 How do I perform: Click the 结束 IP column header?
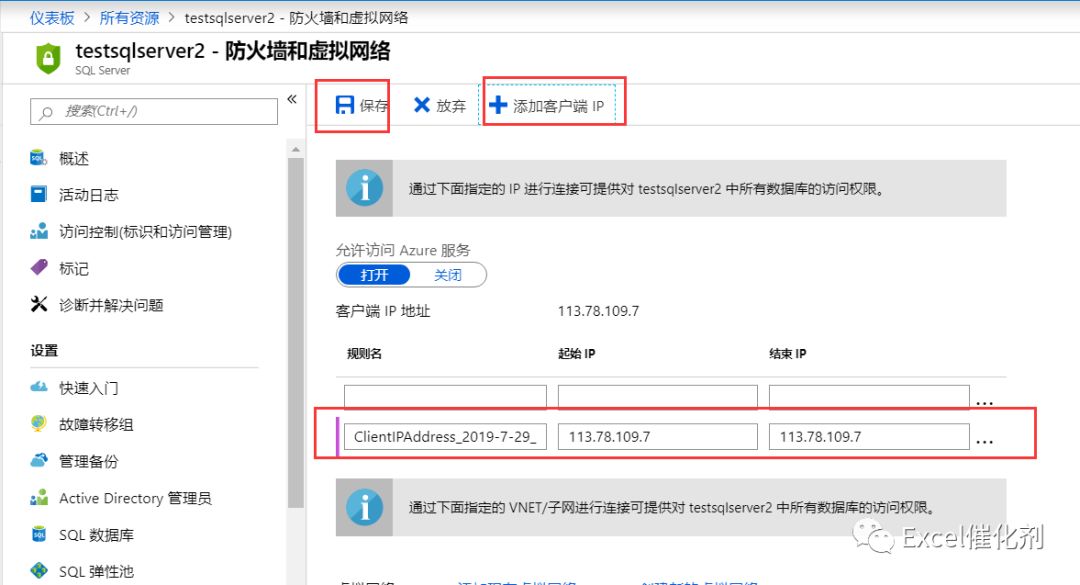(x=787, y=353)
